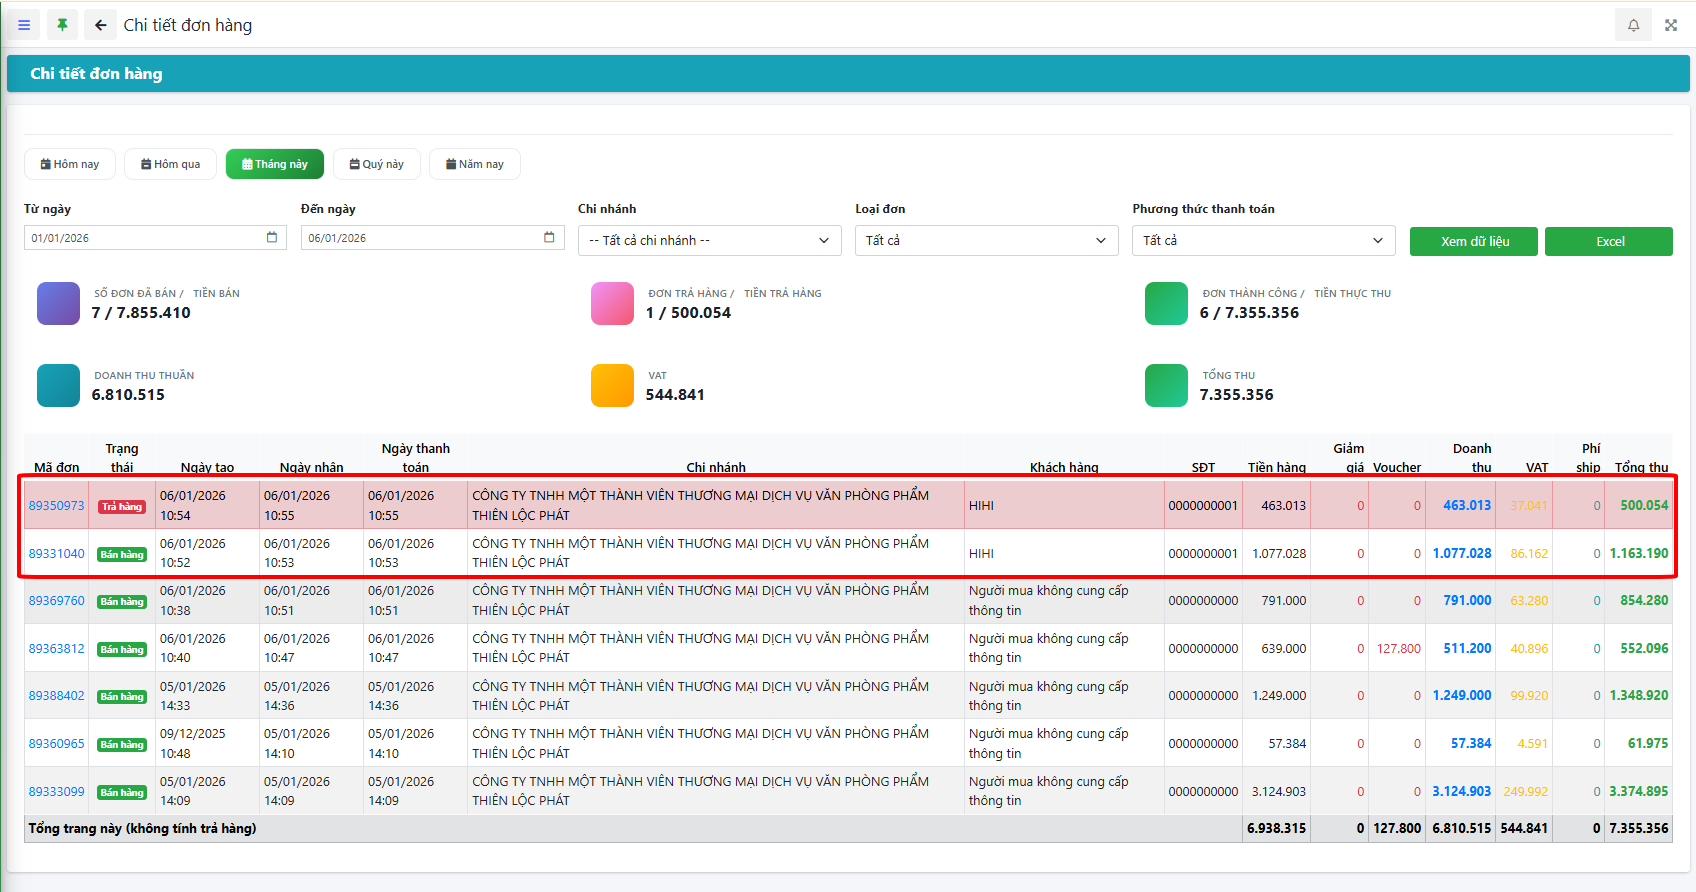Open order 89350973 link

[56, 506]
